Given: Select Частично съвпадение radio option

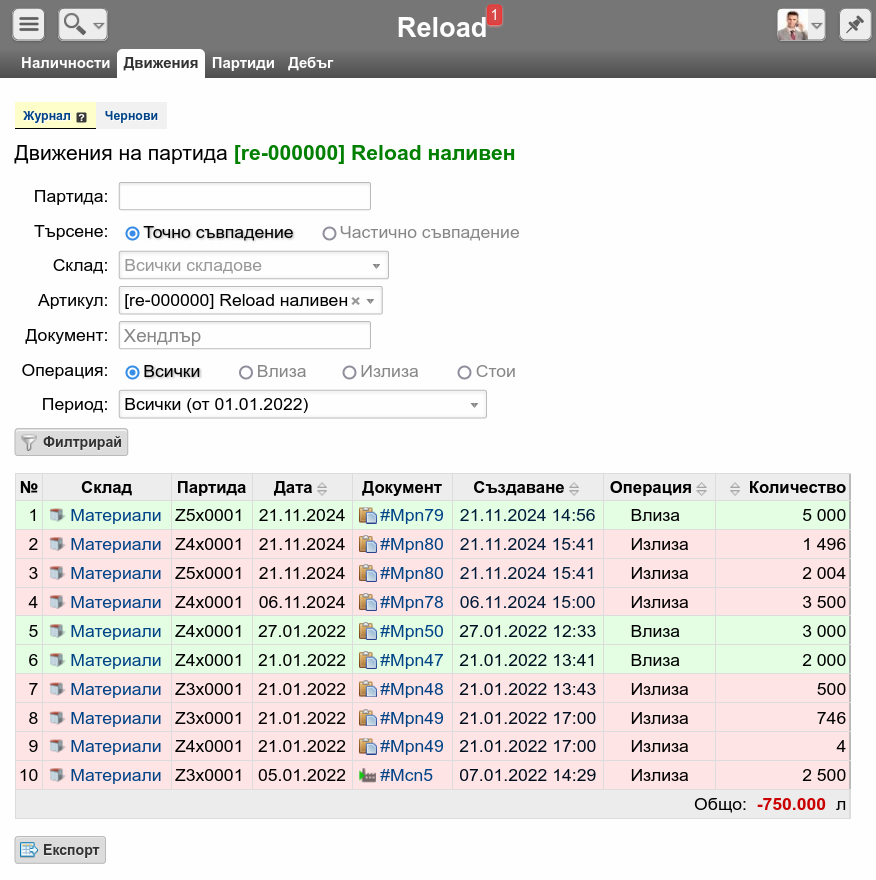Looking at the screenshot, I should point(329,233).
